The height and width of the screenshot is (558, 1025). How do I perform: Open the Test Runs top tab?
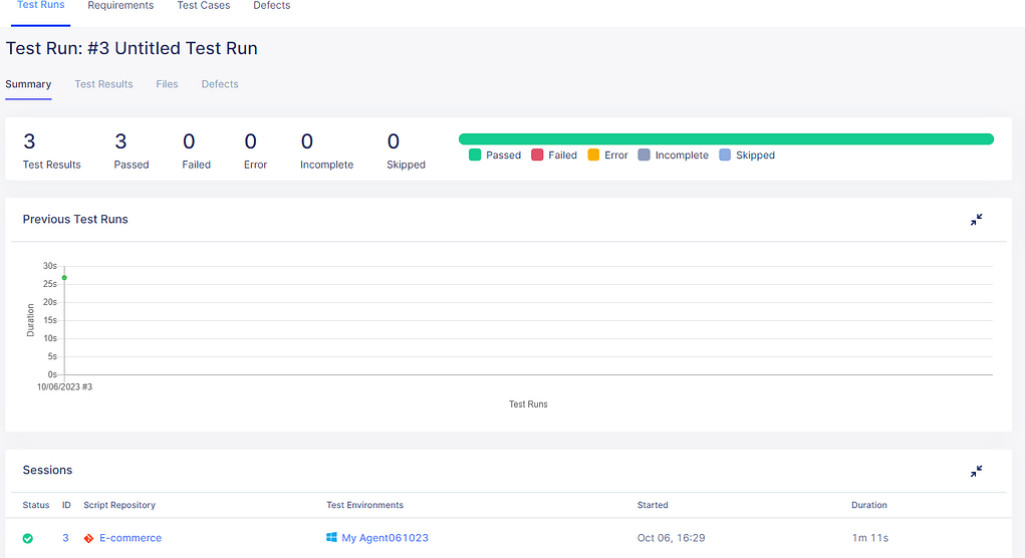click(x=41, y=5)
